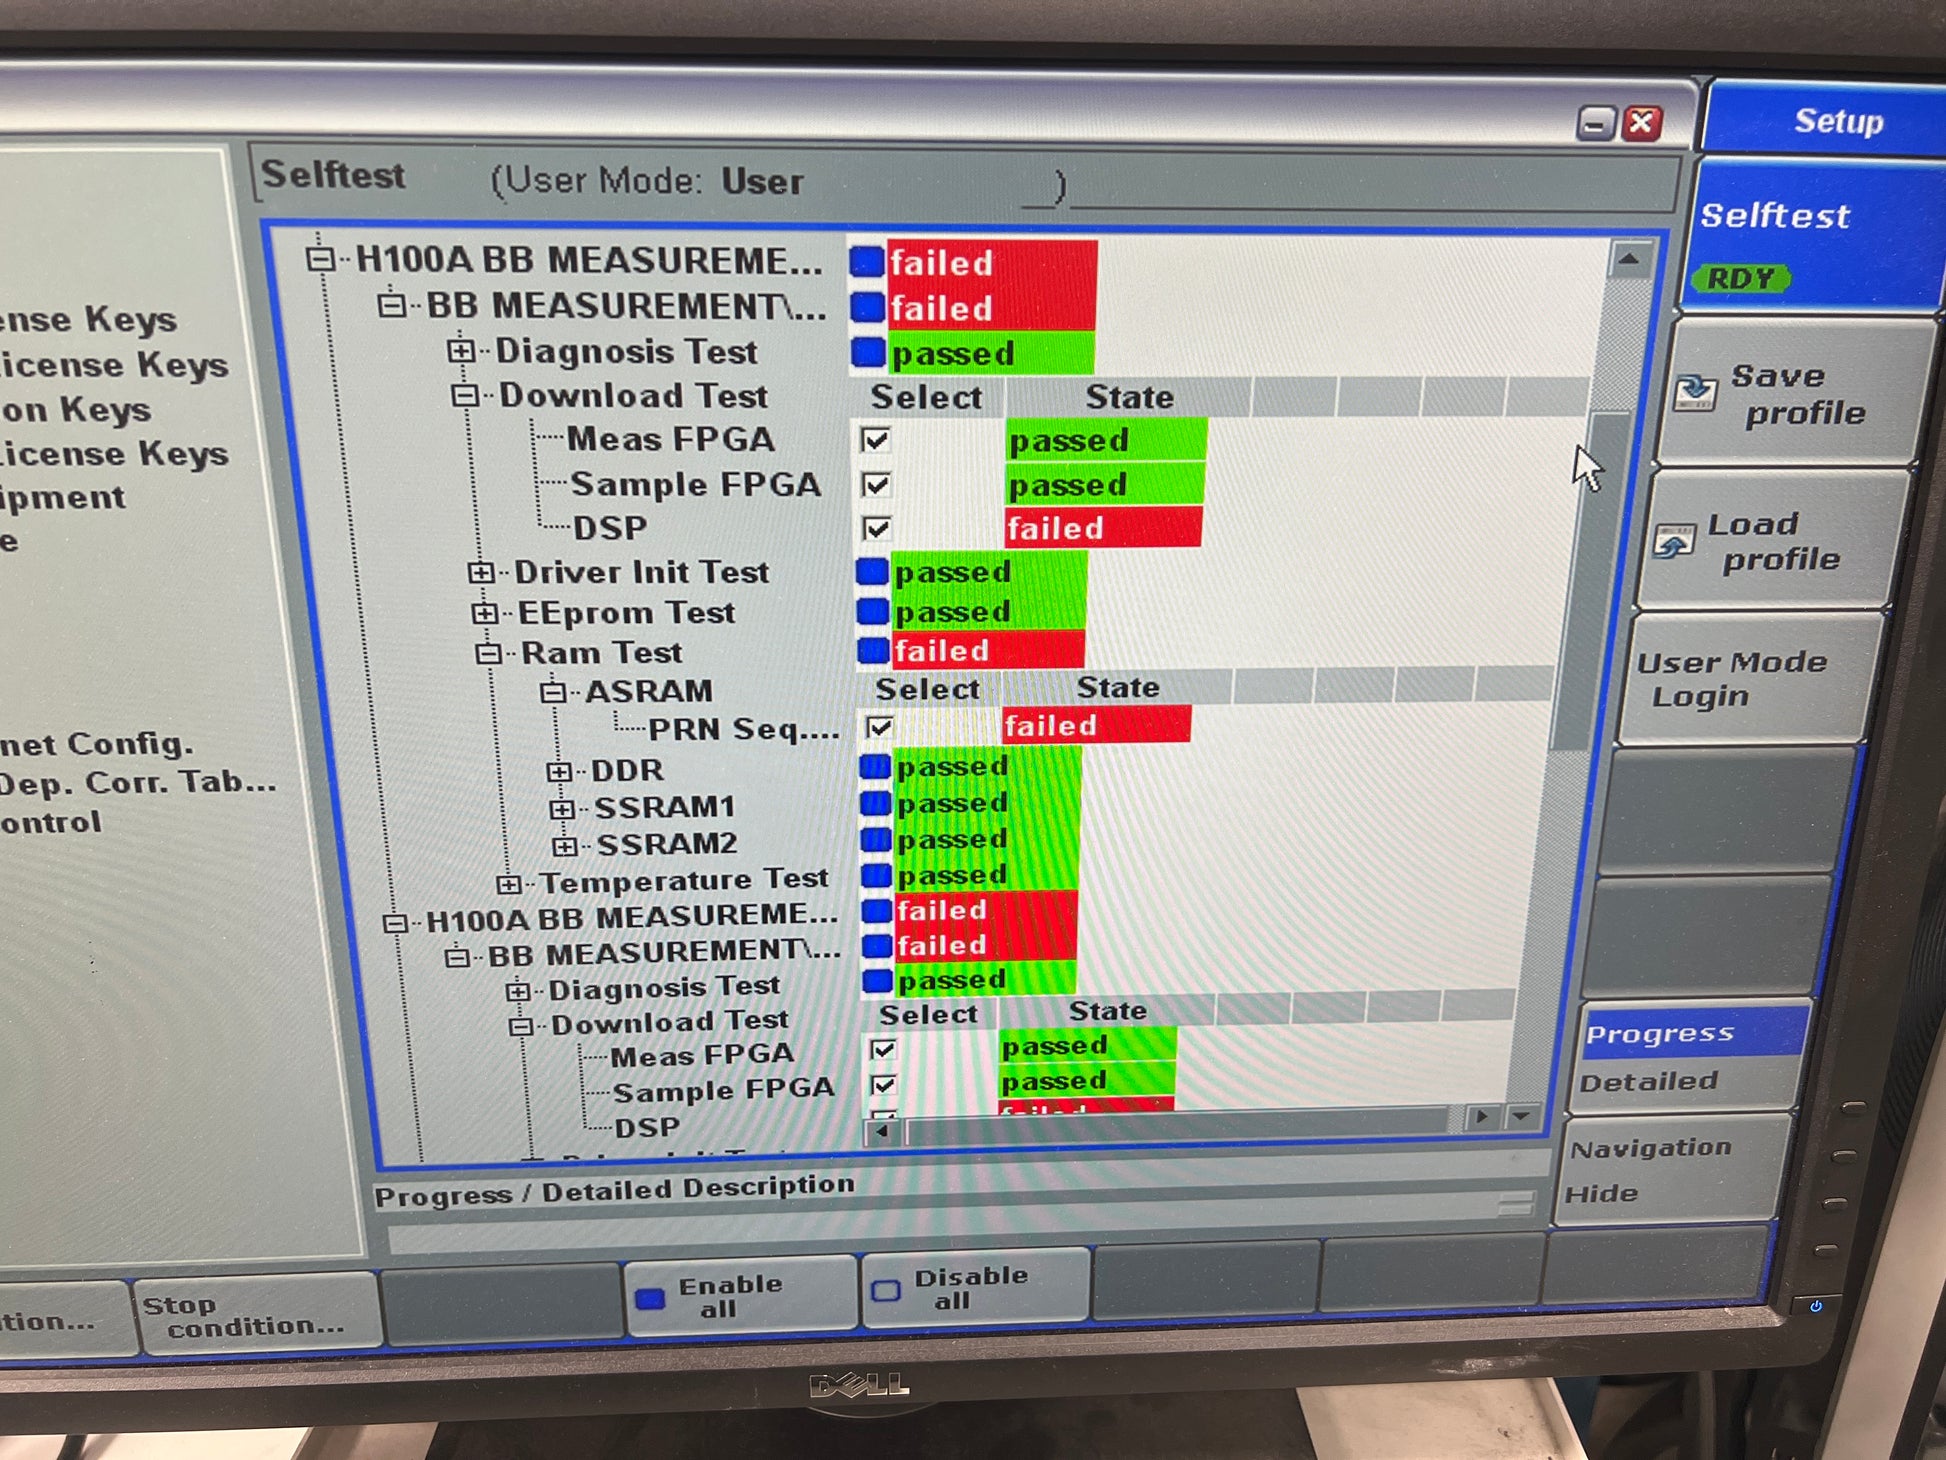Expand the Driver Init Test node

tap(481, 572)
